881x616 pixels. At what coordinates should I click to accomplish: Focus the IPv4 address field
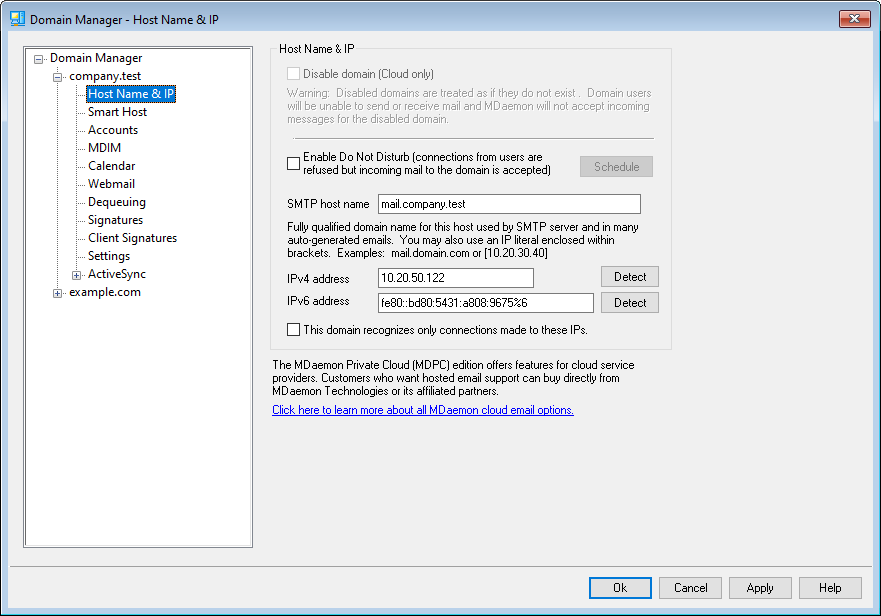455,278
